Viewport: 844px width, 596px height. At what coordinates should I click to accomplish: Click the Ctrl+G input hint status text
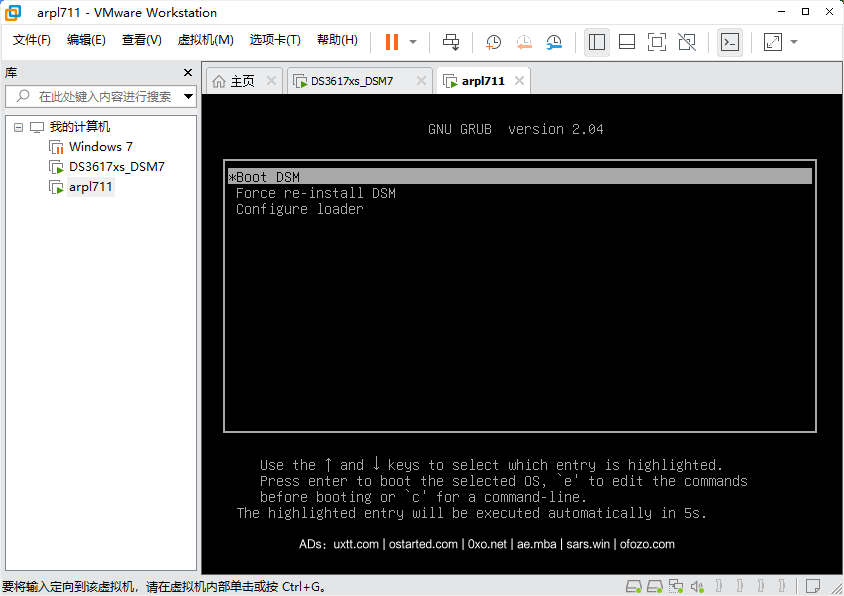click(164, 586)
